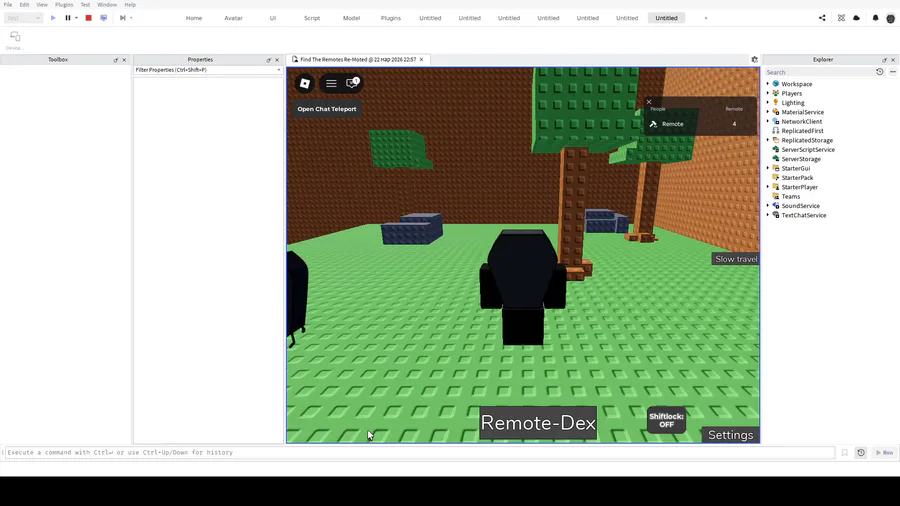The height and width of the screenshot is (506, 900).
Task: Click the step forward icon
Action: click(122, 18)
